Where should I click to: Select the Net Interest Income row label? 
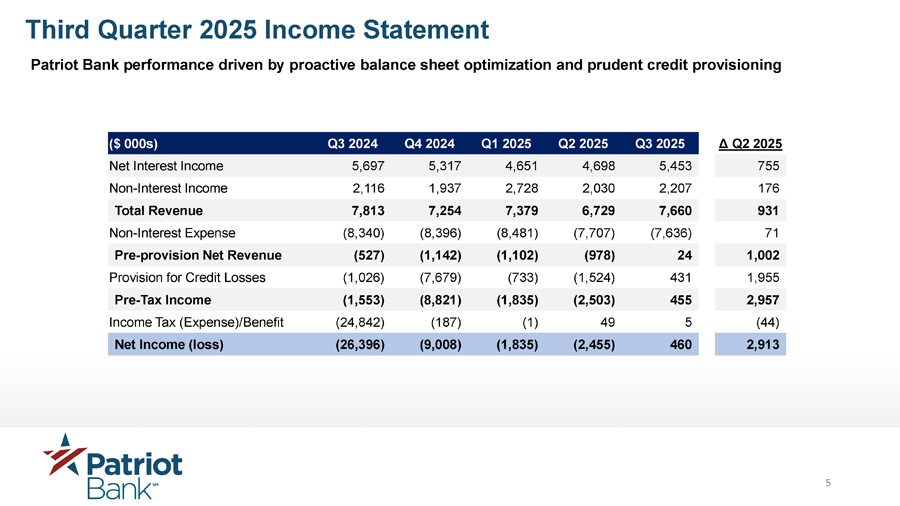pos(166,165)
